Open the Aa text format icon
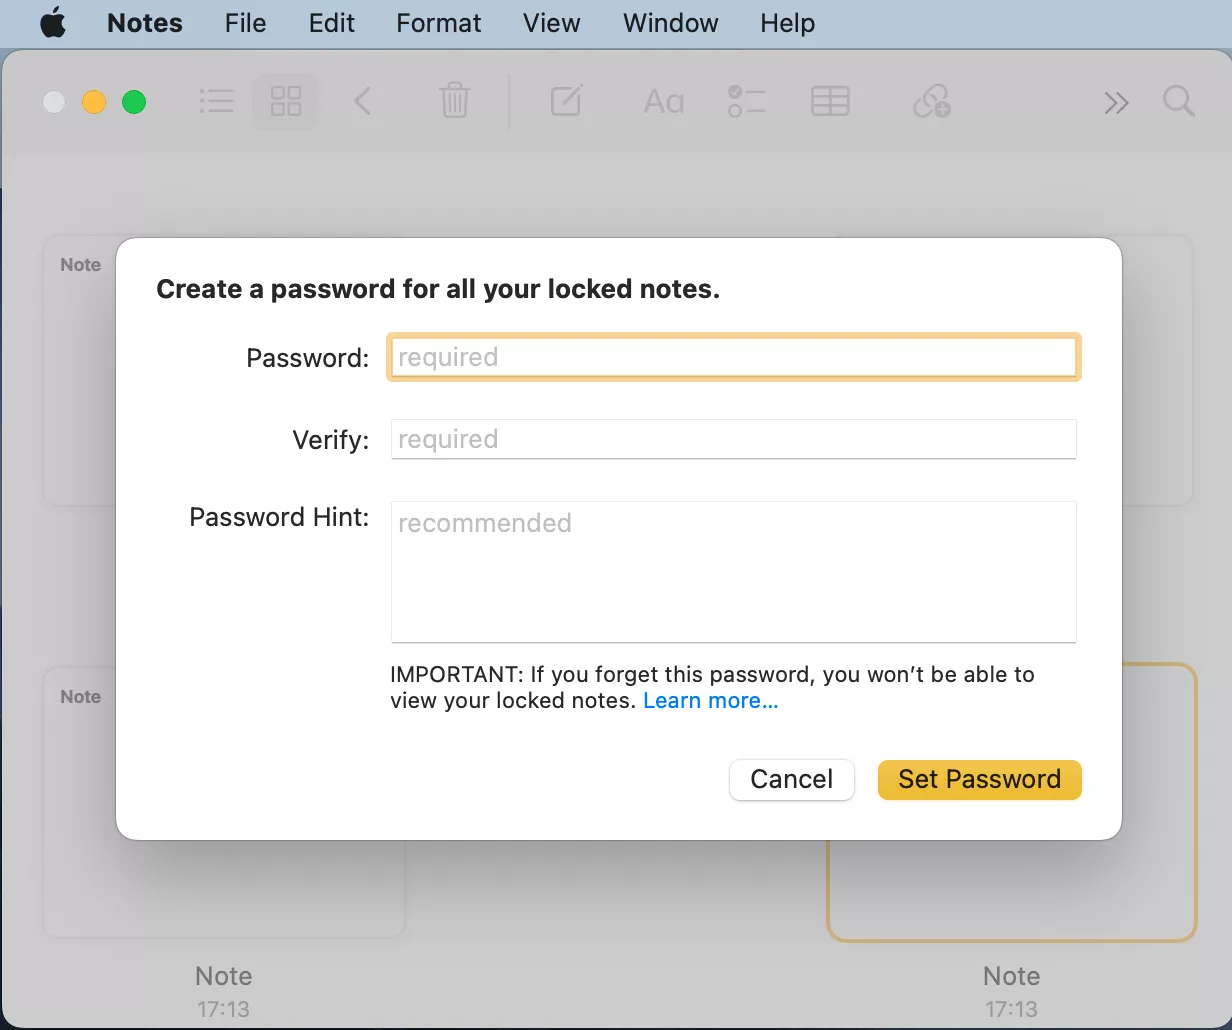This screenshot has height=1030, width=1232. [x=664, y=101]
